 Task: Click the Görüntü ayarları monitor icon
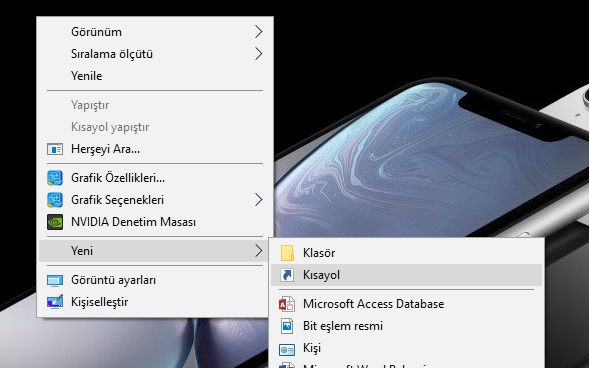pyautogui.click(x=55, y=280)
